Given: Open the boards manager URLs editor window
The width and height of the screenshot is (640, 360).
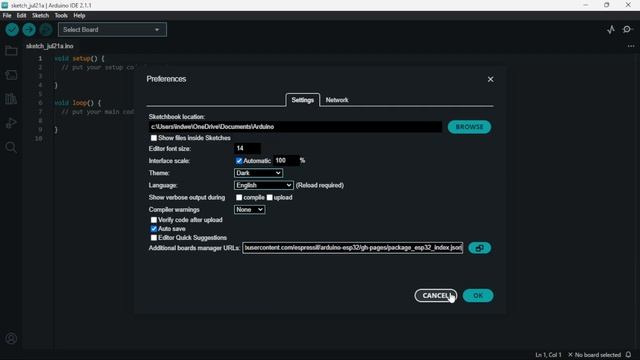Looking at the screenshot, I should click(x=480, y=248).
